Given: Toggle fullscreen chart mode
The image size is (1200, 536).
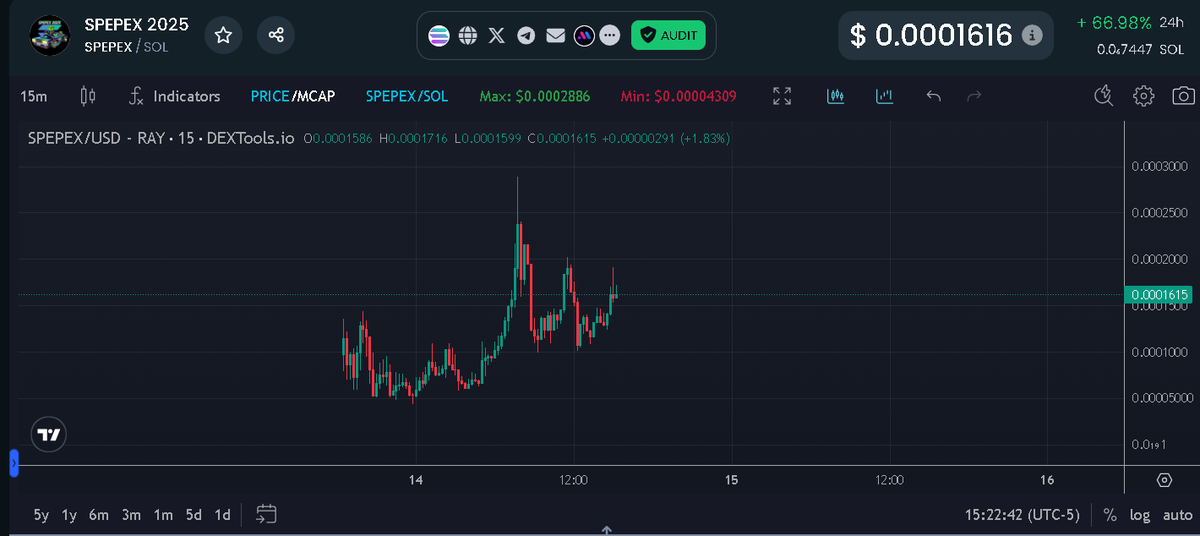Looking at the screenshot, I should (782, 96).
